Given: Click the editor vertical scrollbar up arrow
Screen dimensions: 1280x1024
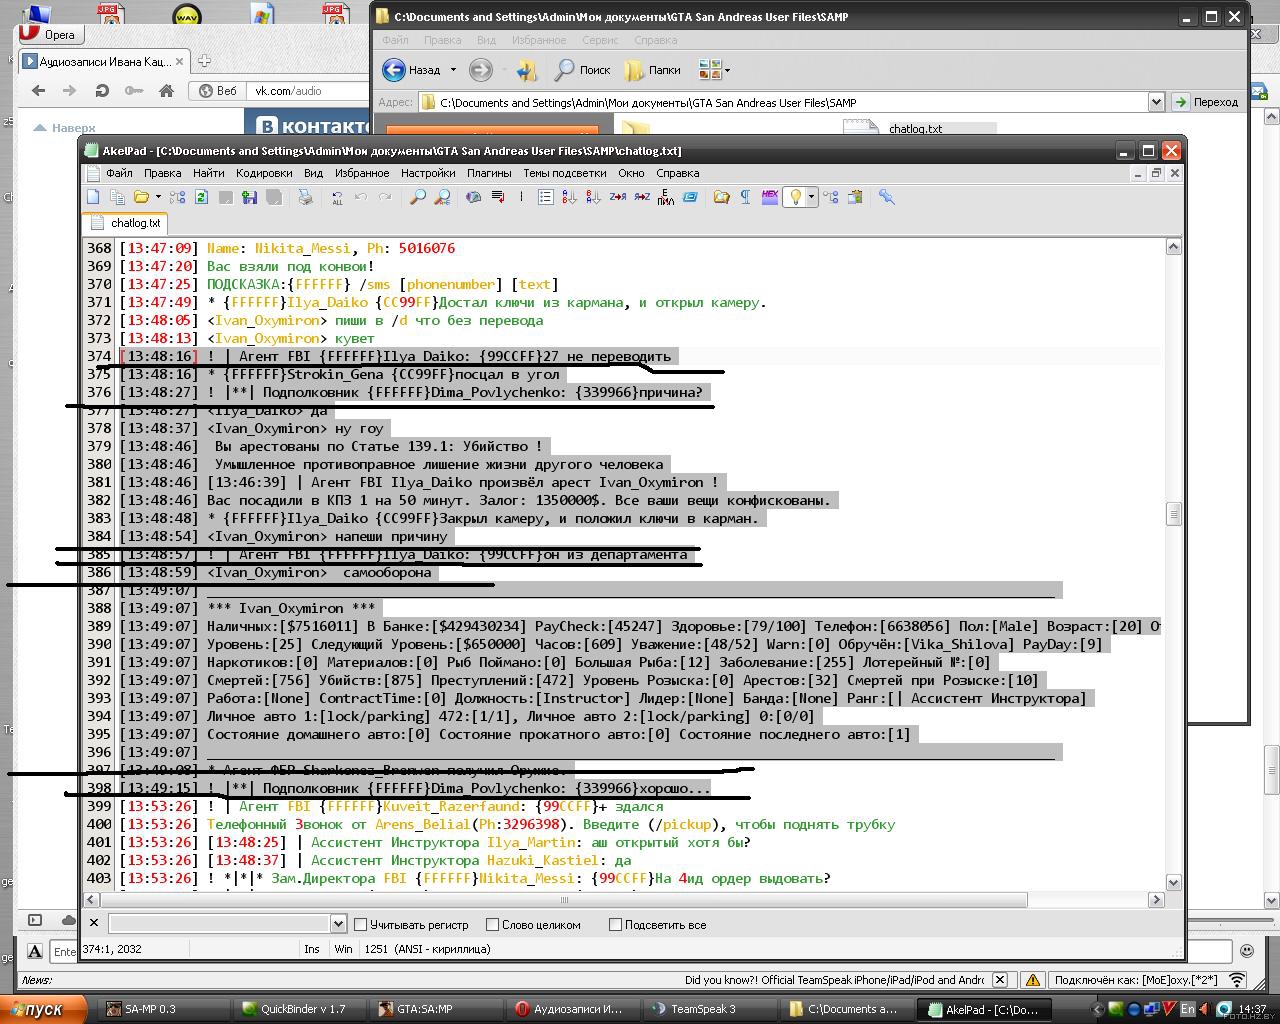Looking at the screenshot, I should click(x=1174, y=247).
